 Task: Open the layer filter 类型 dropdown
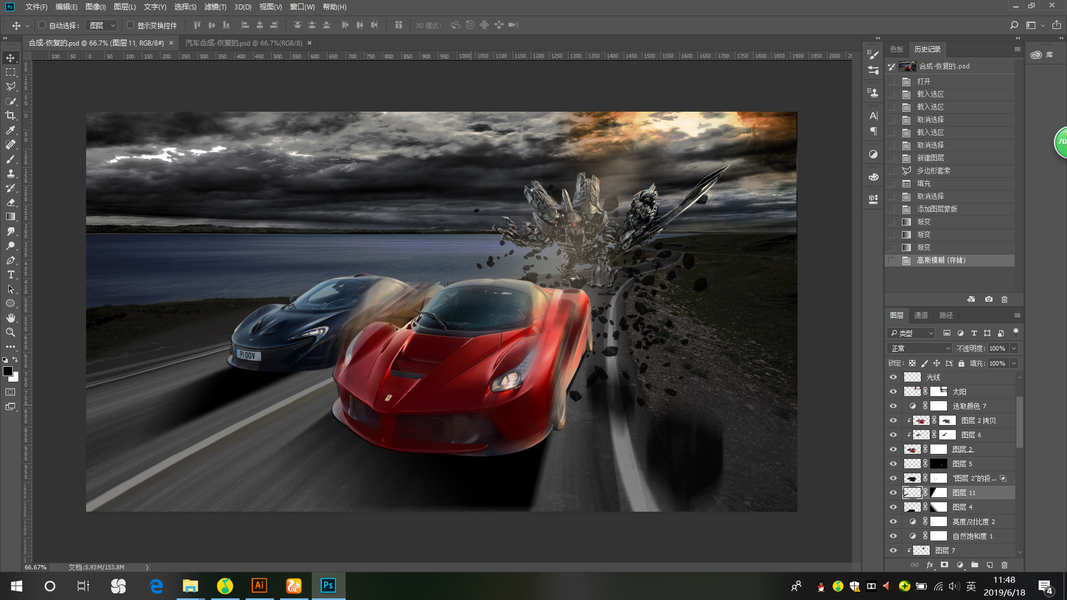[x=911, y=333]
